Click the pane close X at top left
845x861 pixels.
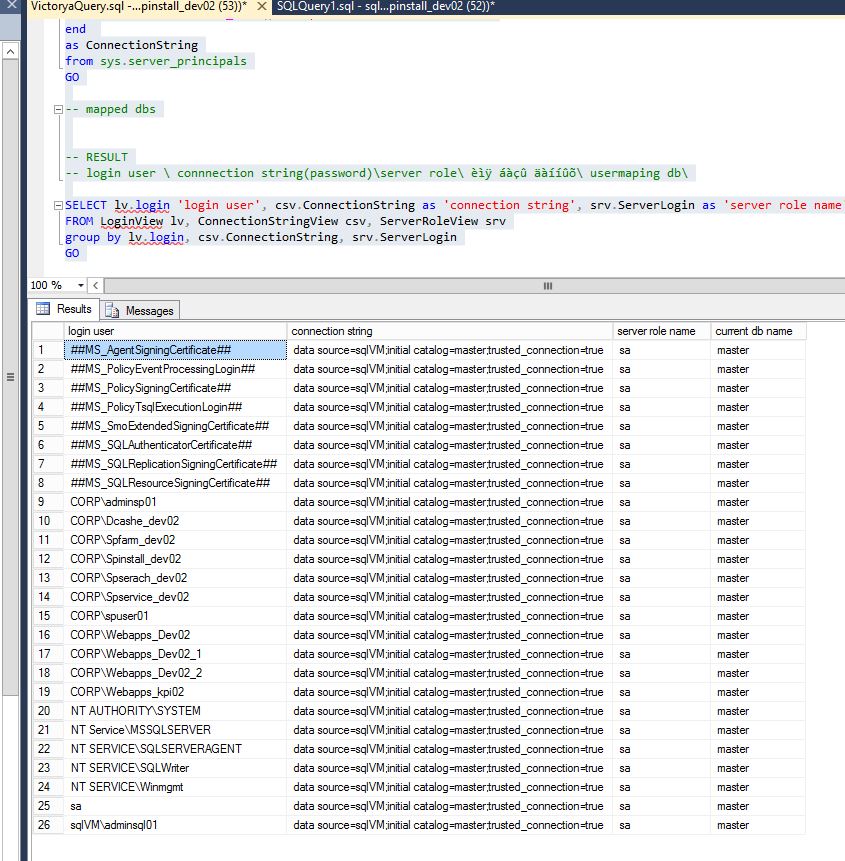tap(11, 5)
